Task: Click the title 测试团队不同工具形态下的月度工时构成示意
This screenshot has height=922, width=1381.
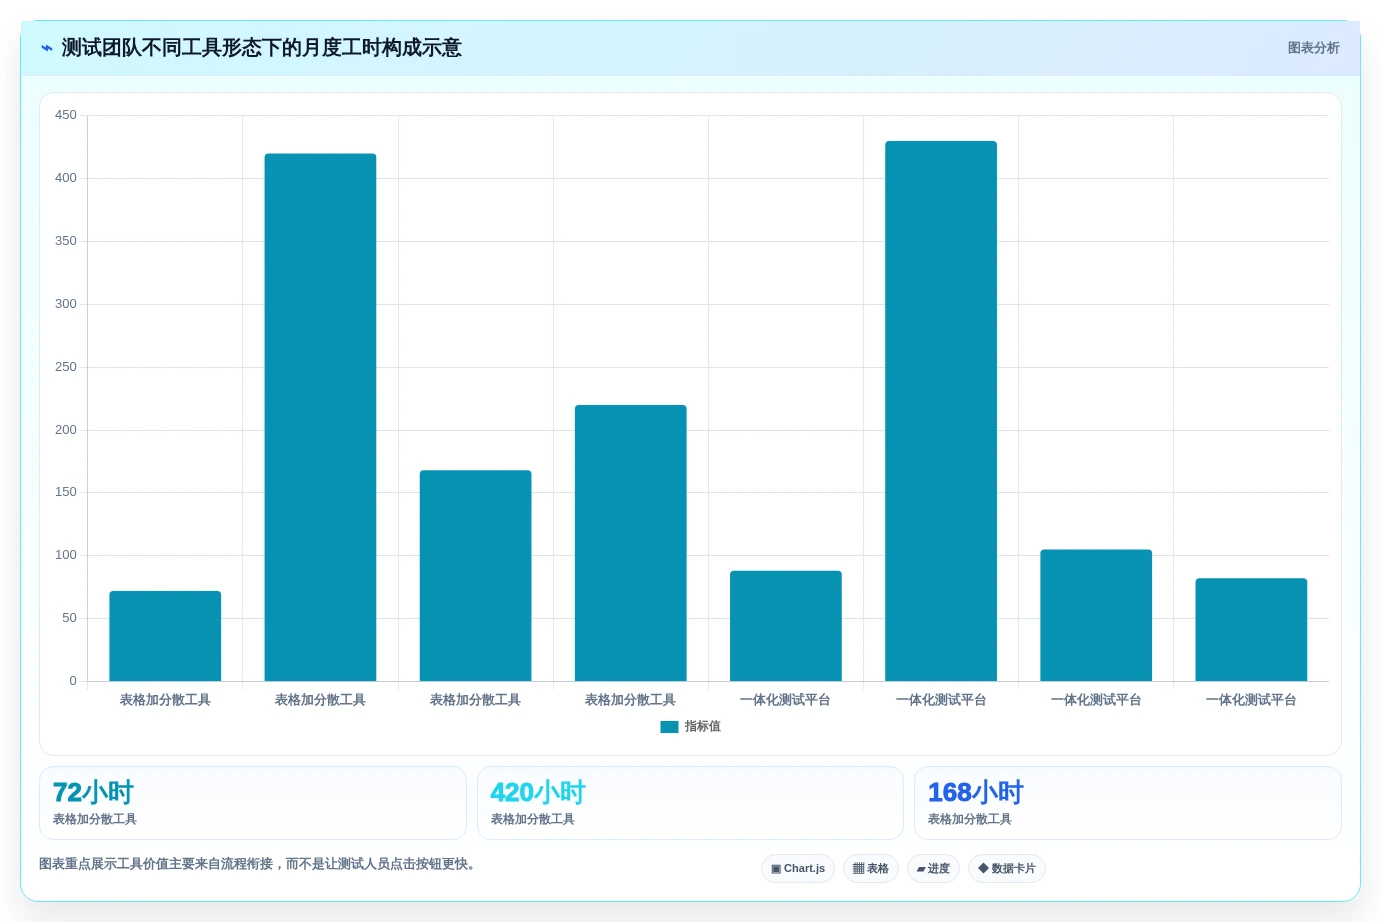Action: [x=262, y=48]
